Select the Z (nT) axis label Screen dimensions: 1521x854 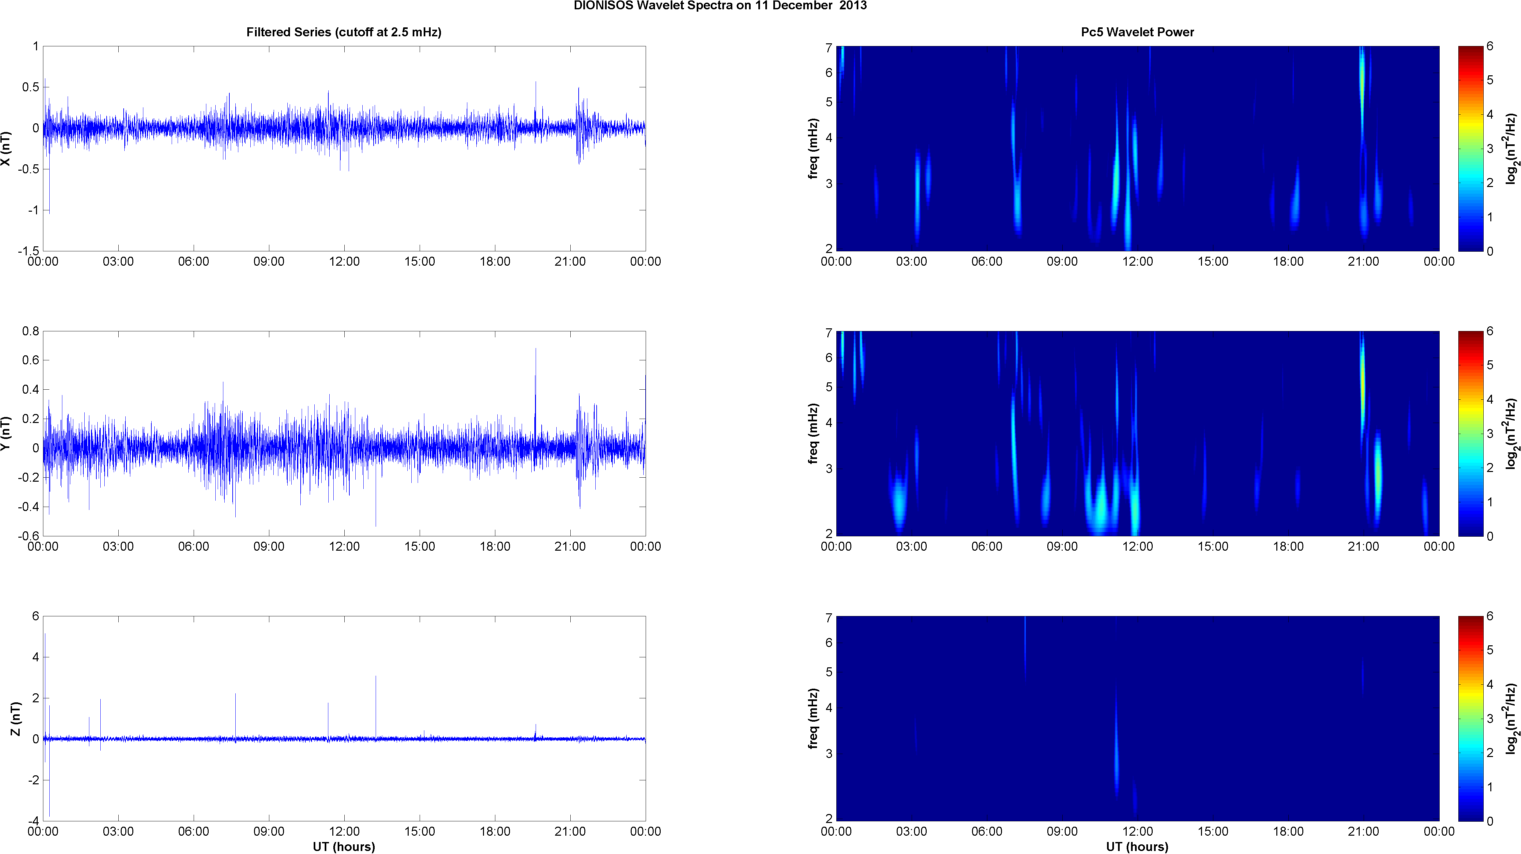[x=17, y=719]
